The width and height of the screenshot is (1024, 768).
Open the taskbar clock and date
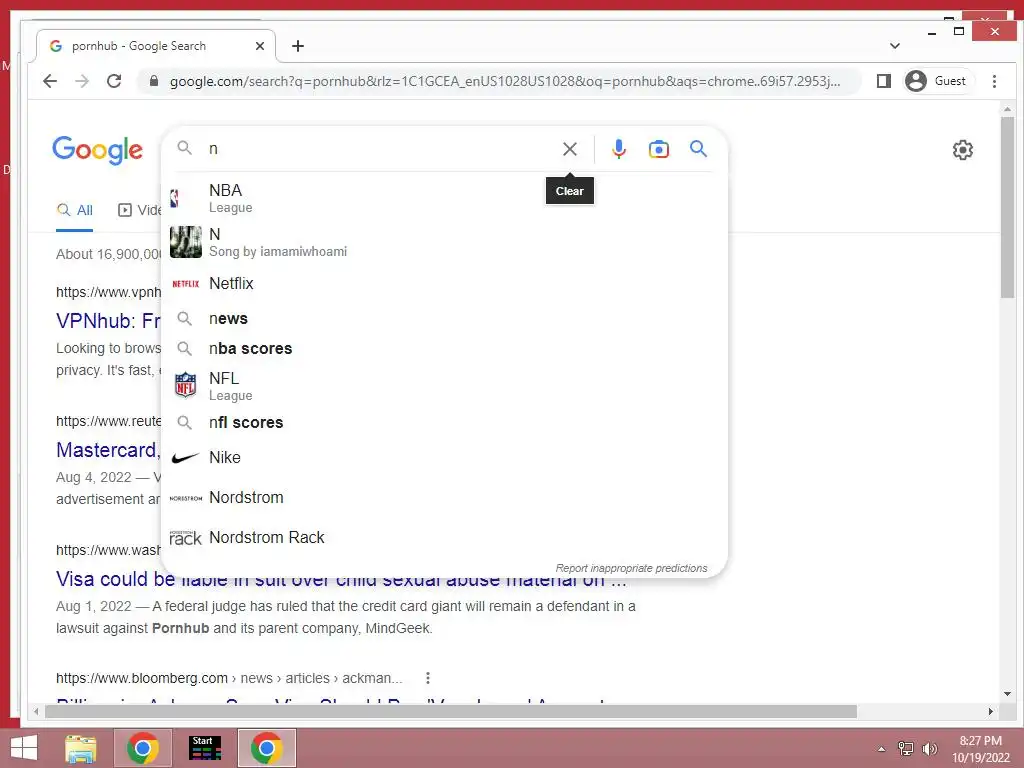coord(981,749)
